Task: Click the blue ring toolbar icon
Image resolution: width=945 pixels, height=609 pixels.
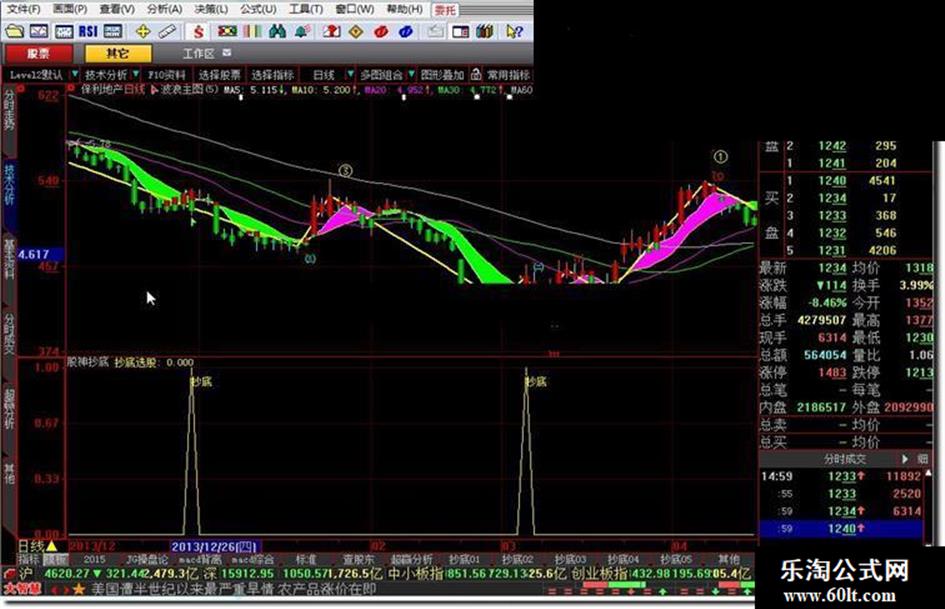Action: [x=406, y=31]
